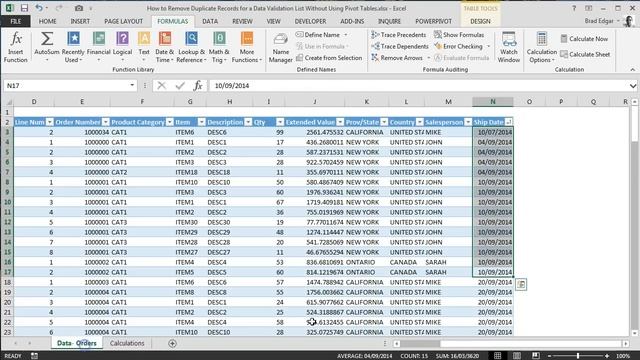Viewport: 640px width, 360px height.
Task: Open Logical functions library
Action: 122,47
